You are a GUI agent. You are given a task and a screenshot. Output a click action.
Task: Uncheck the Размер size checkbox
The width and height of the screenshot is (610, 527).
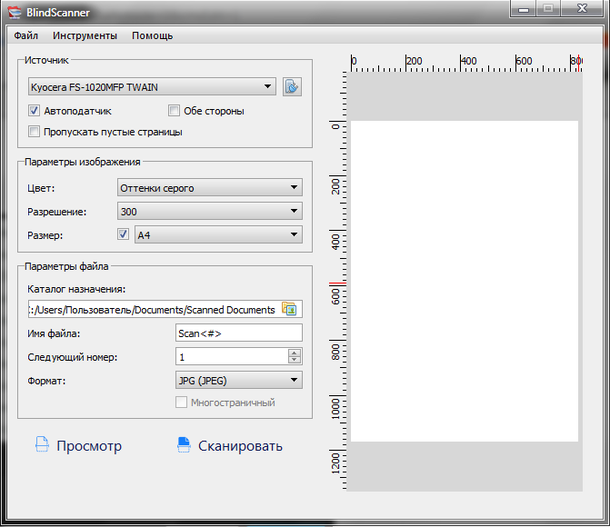pyautogui.click(x=124, y=235)
